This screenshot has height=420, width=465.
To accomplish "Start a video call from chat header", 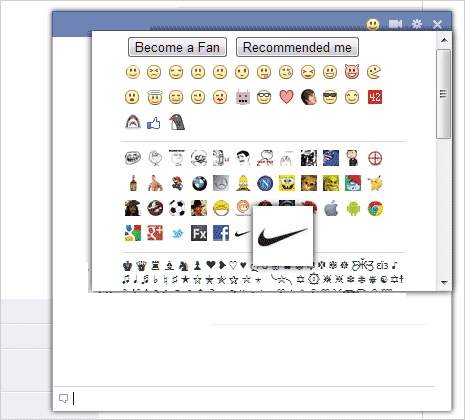I will tap(395, 24).
